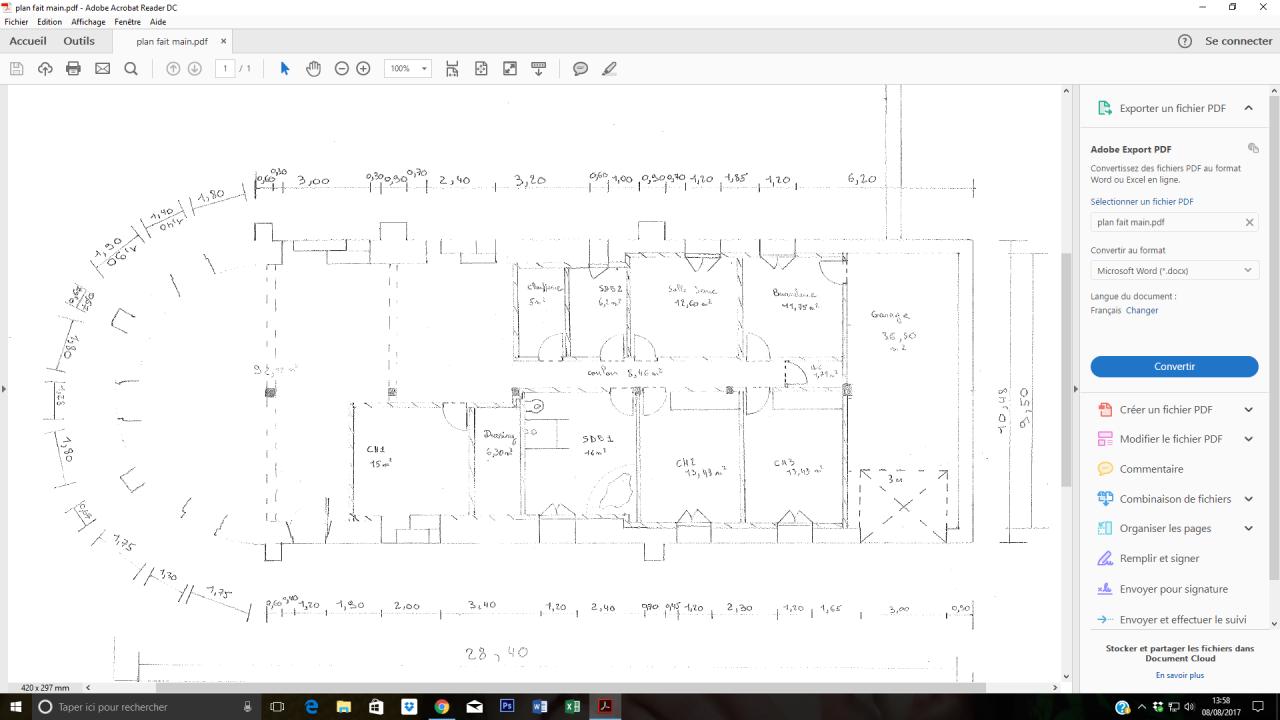Open the zoom level dropdown

point(424,68)
